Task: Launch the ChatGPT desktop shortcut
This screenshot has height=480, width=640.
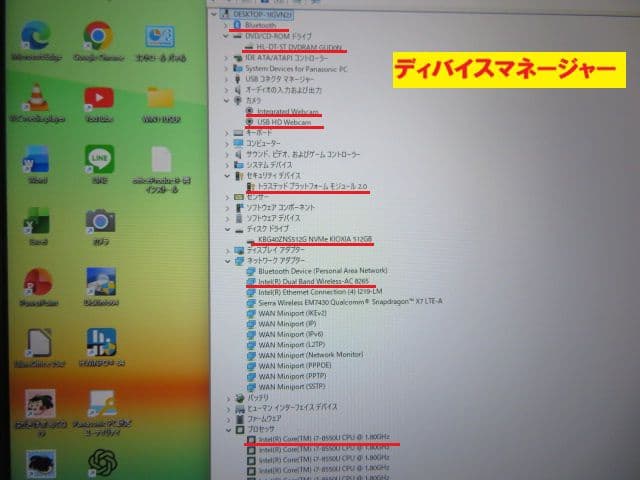Action: coord(102,463)
